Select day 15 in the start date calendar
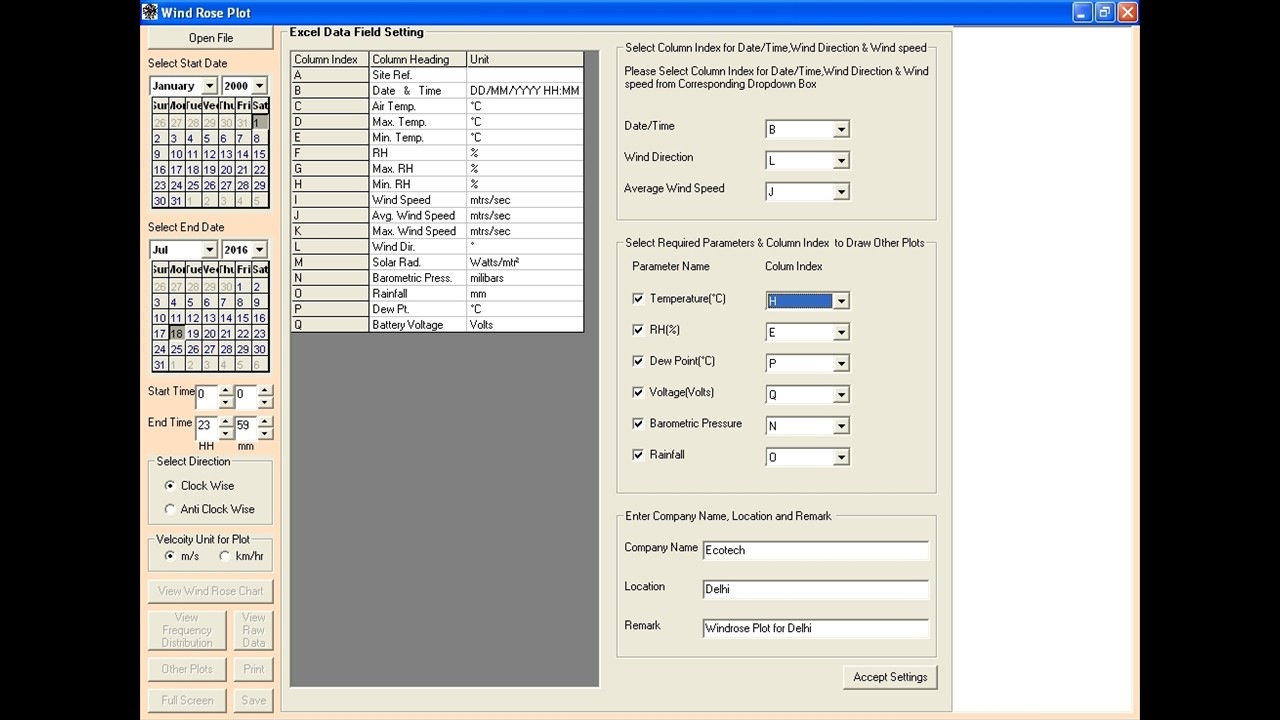Viewport: 1280px width, 720px height. [x=259, y=154]
